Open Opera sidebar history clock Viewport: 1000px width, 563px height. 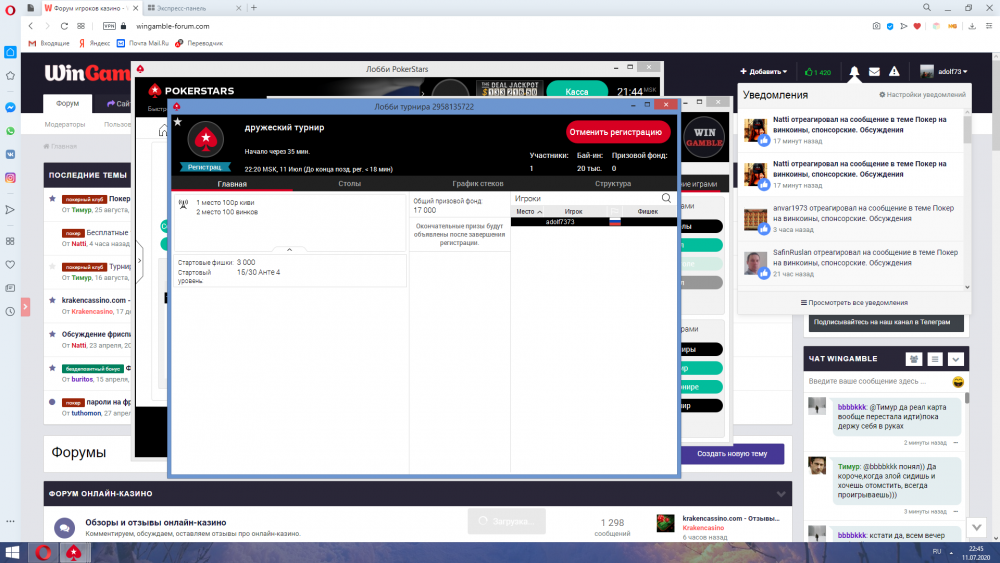(x=10, y=311)
